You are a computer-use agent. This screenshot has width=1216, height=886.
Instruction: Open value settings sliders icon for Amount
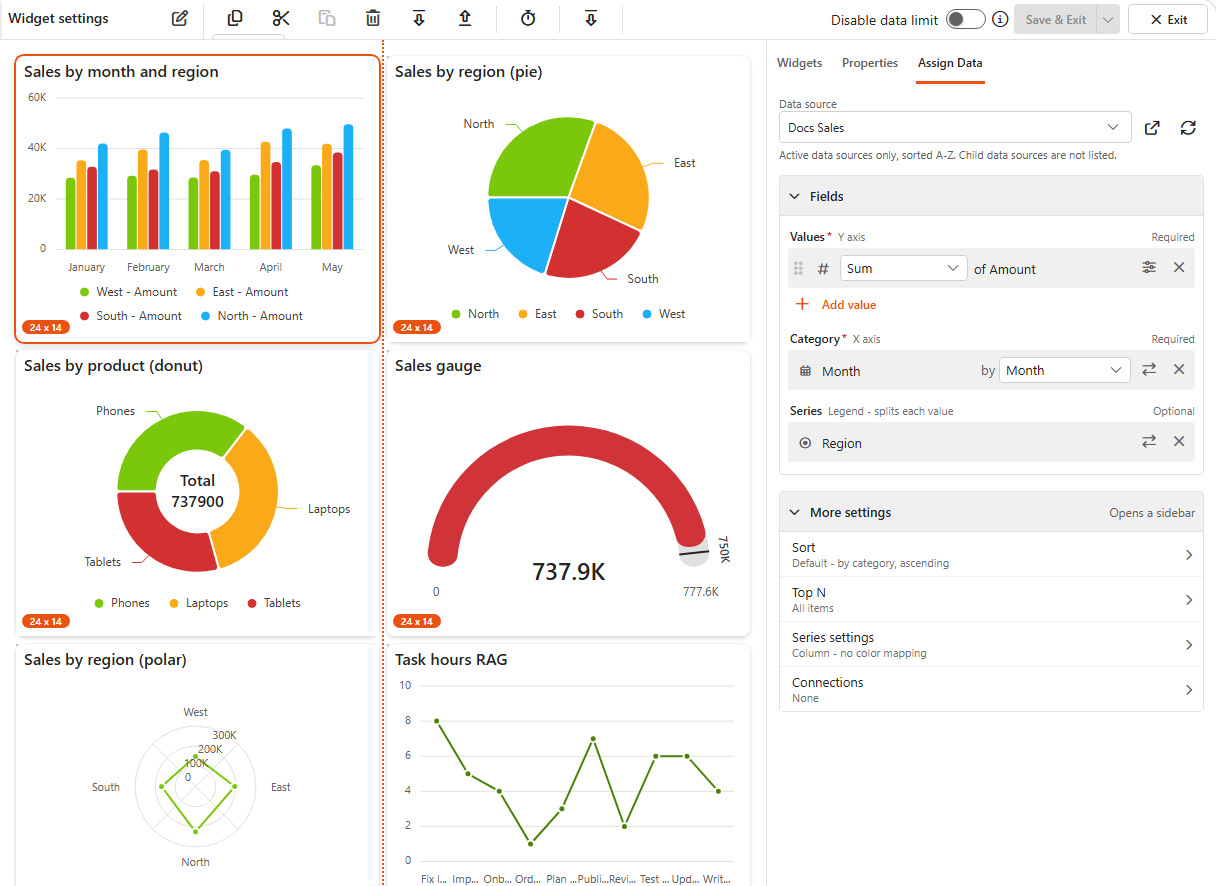1150,267
